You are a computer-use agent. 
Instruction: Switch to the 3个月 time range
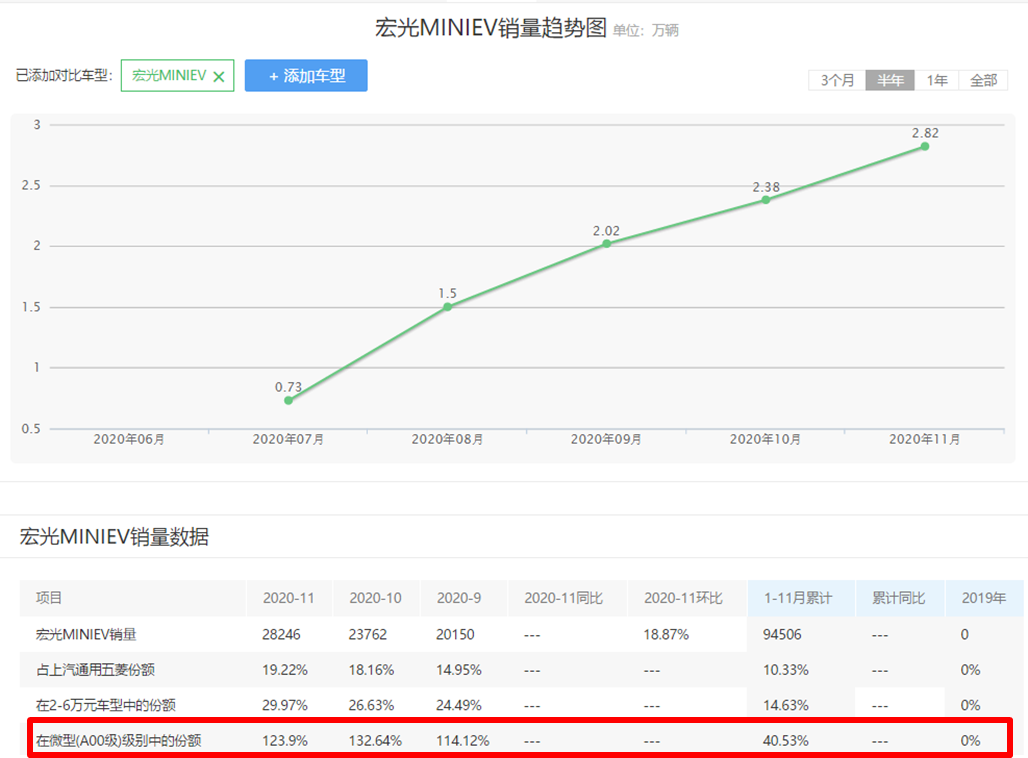pos(837,80)
